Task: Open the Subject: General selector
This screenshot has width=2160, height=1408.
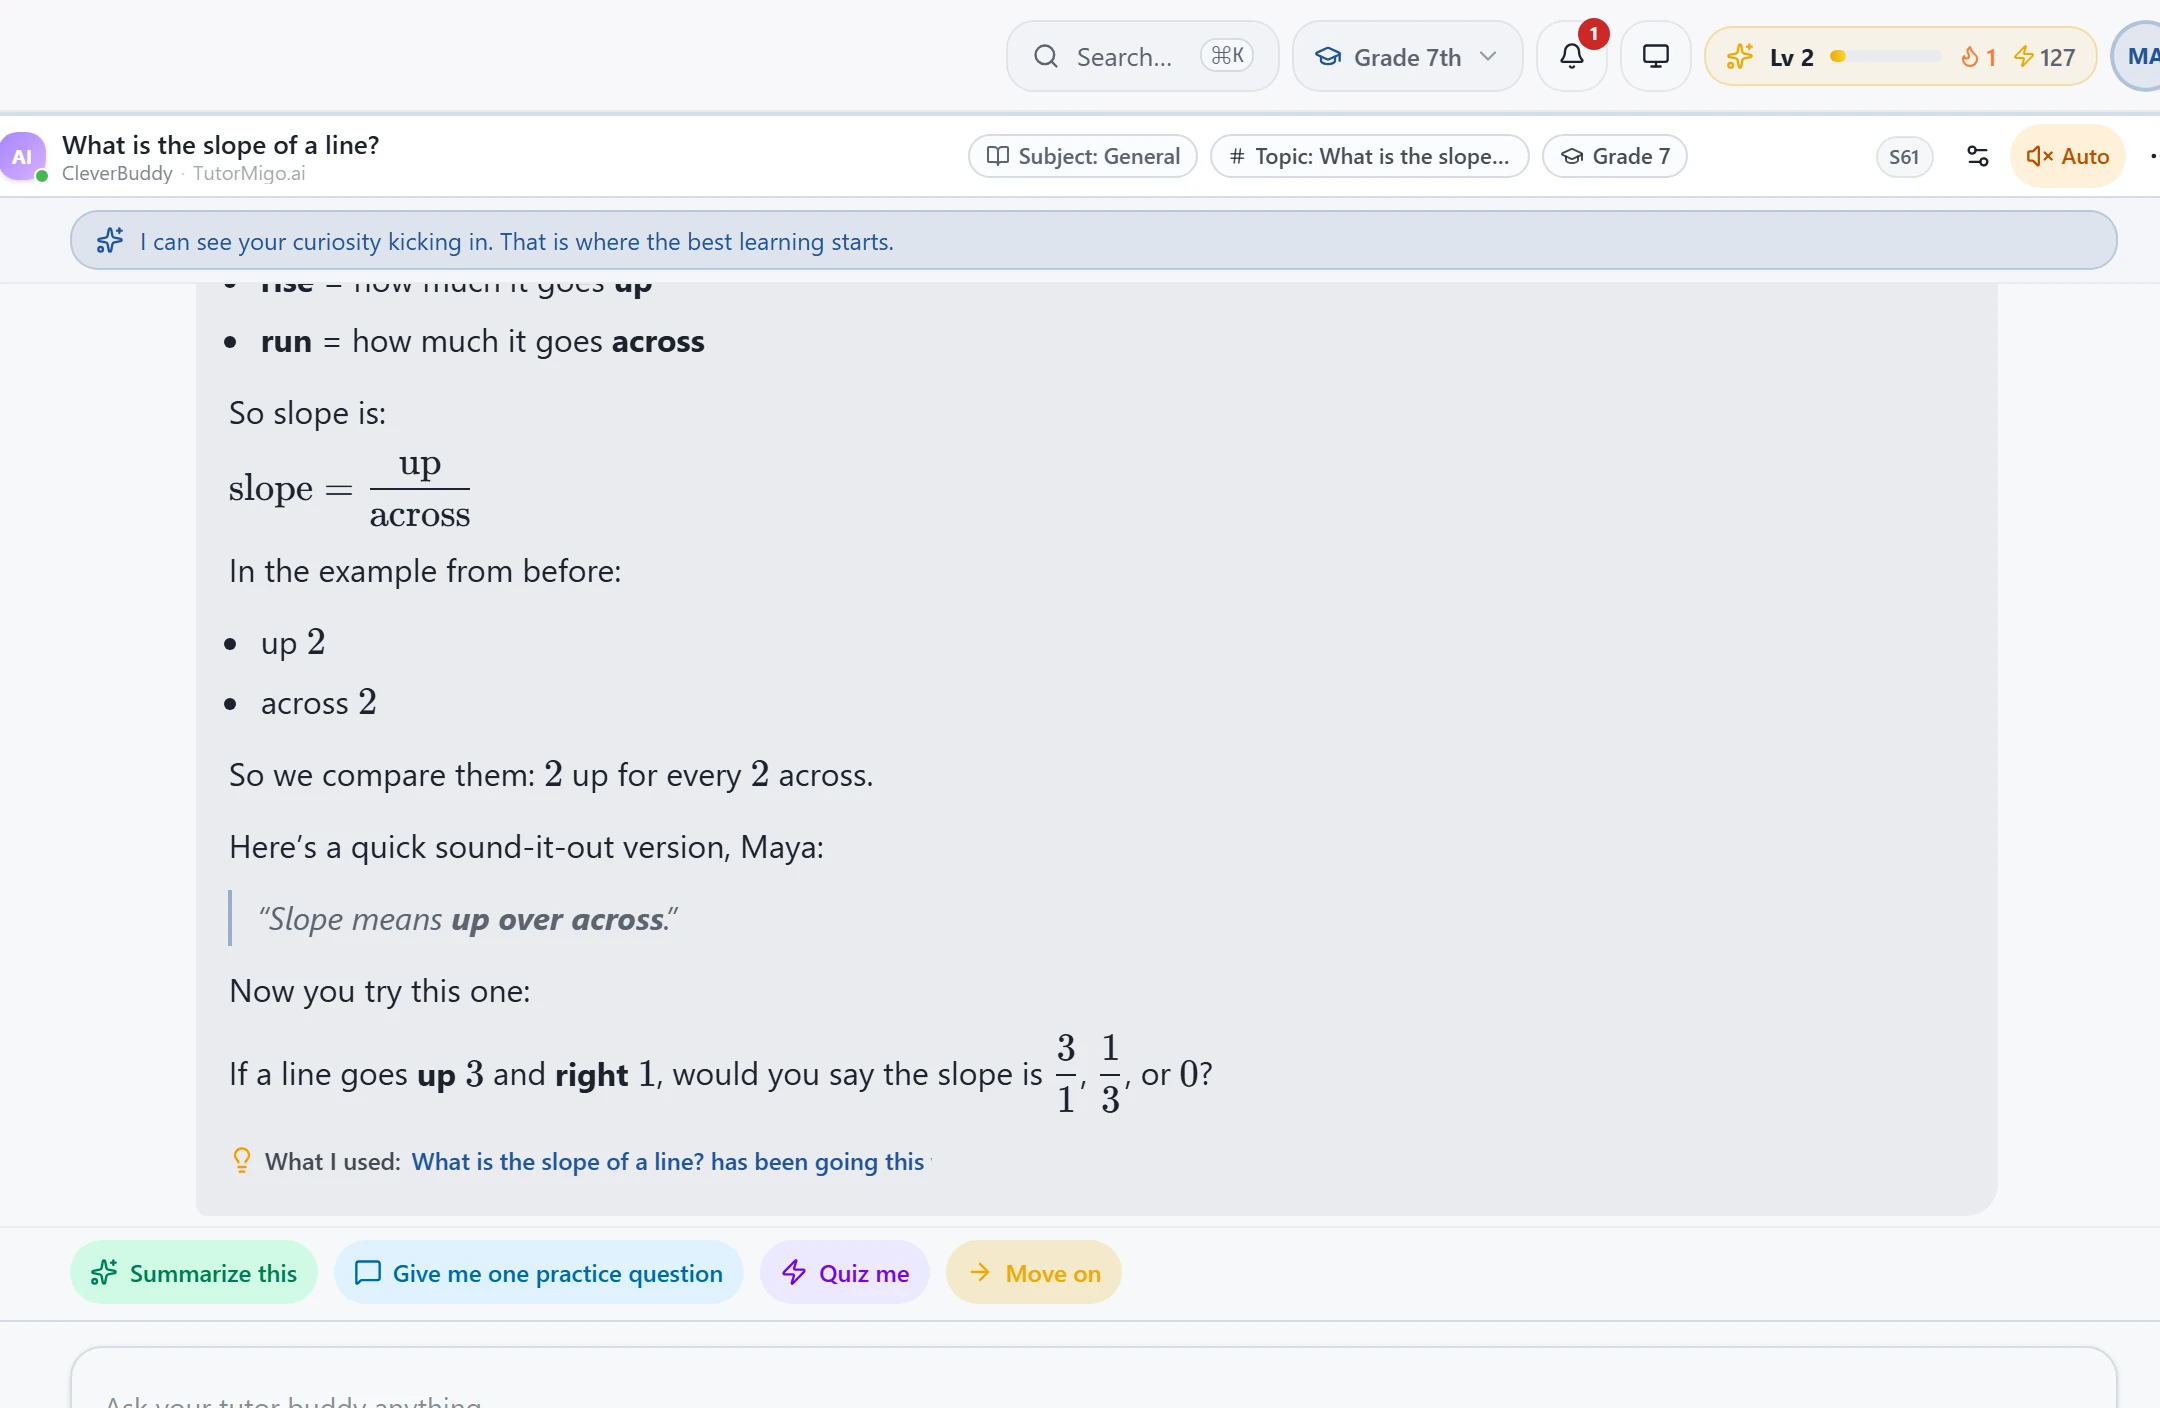Action: pos(1083,156)
